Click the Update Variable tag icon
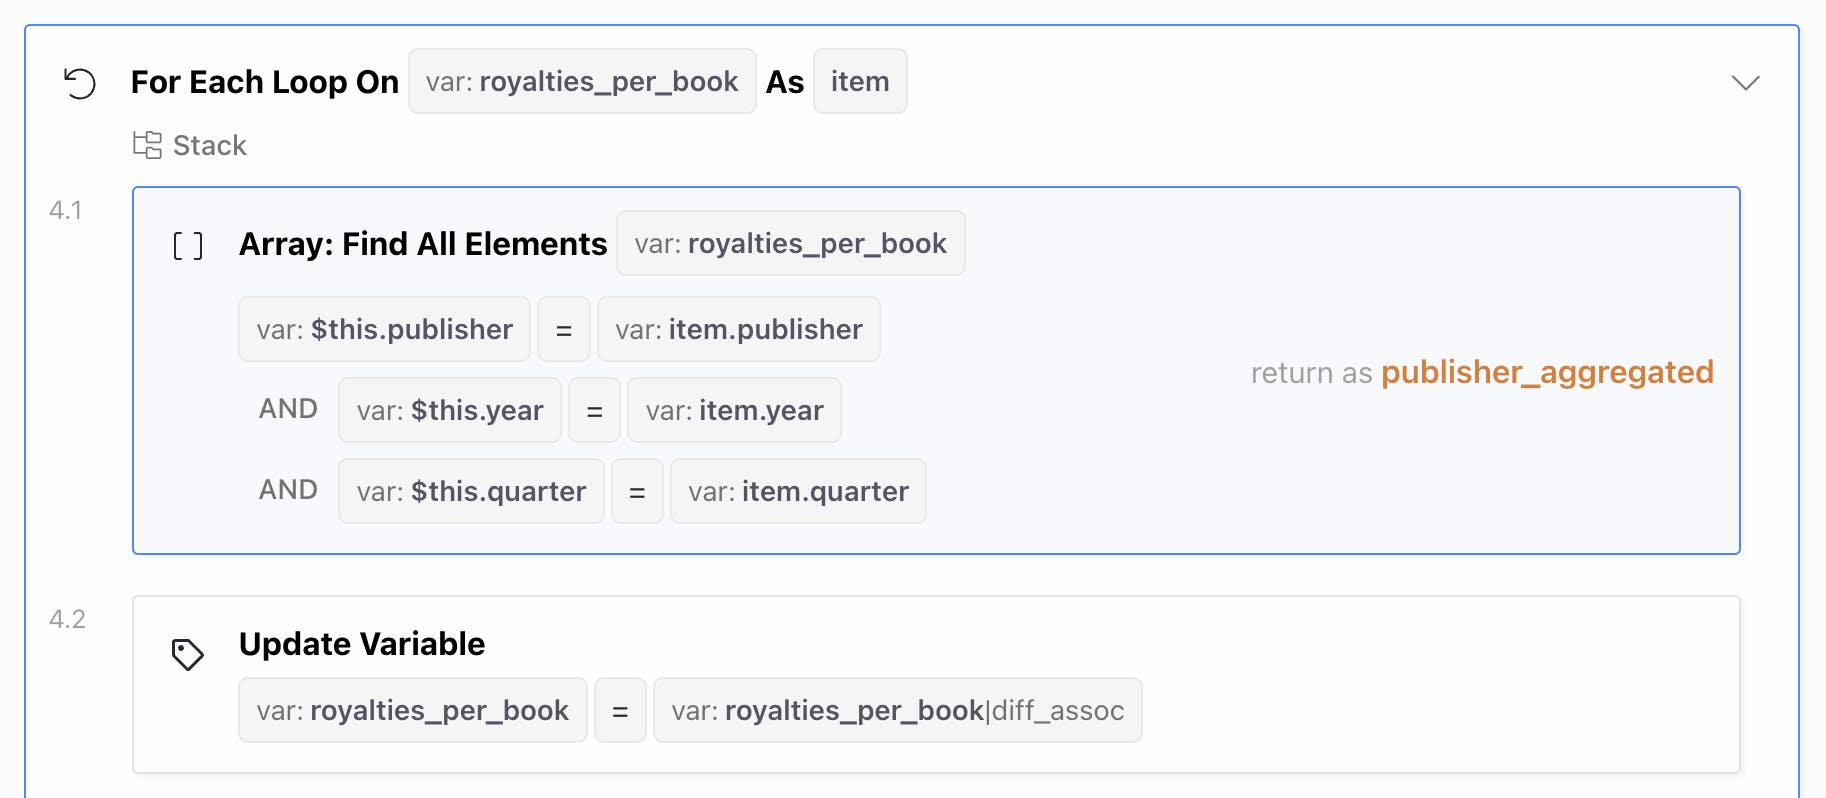1826x798 pixels. tap(187, 655)
